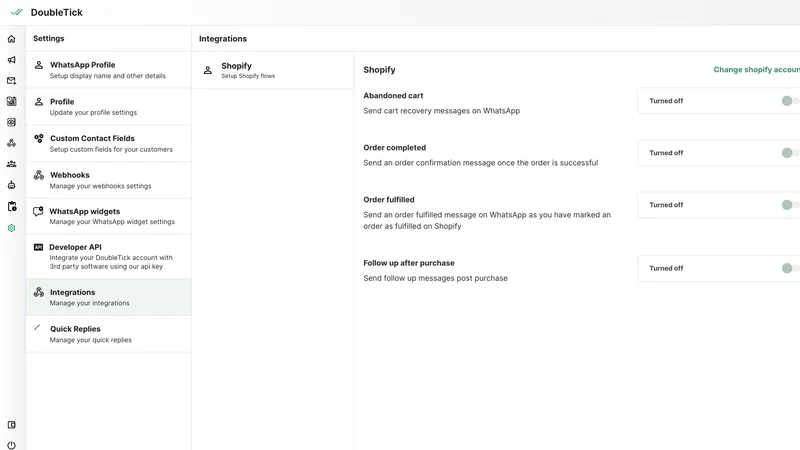Click 'Send an order confirmation message' description
This screenshot has width=800, height=450.
pyautogui.click(x=481, y=163)
